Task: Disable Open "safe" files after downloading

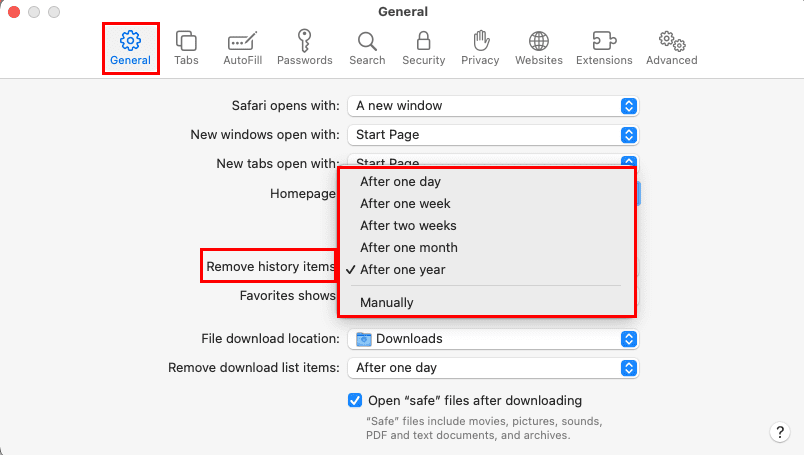Action: [x=355, y=400]
